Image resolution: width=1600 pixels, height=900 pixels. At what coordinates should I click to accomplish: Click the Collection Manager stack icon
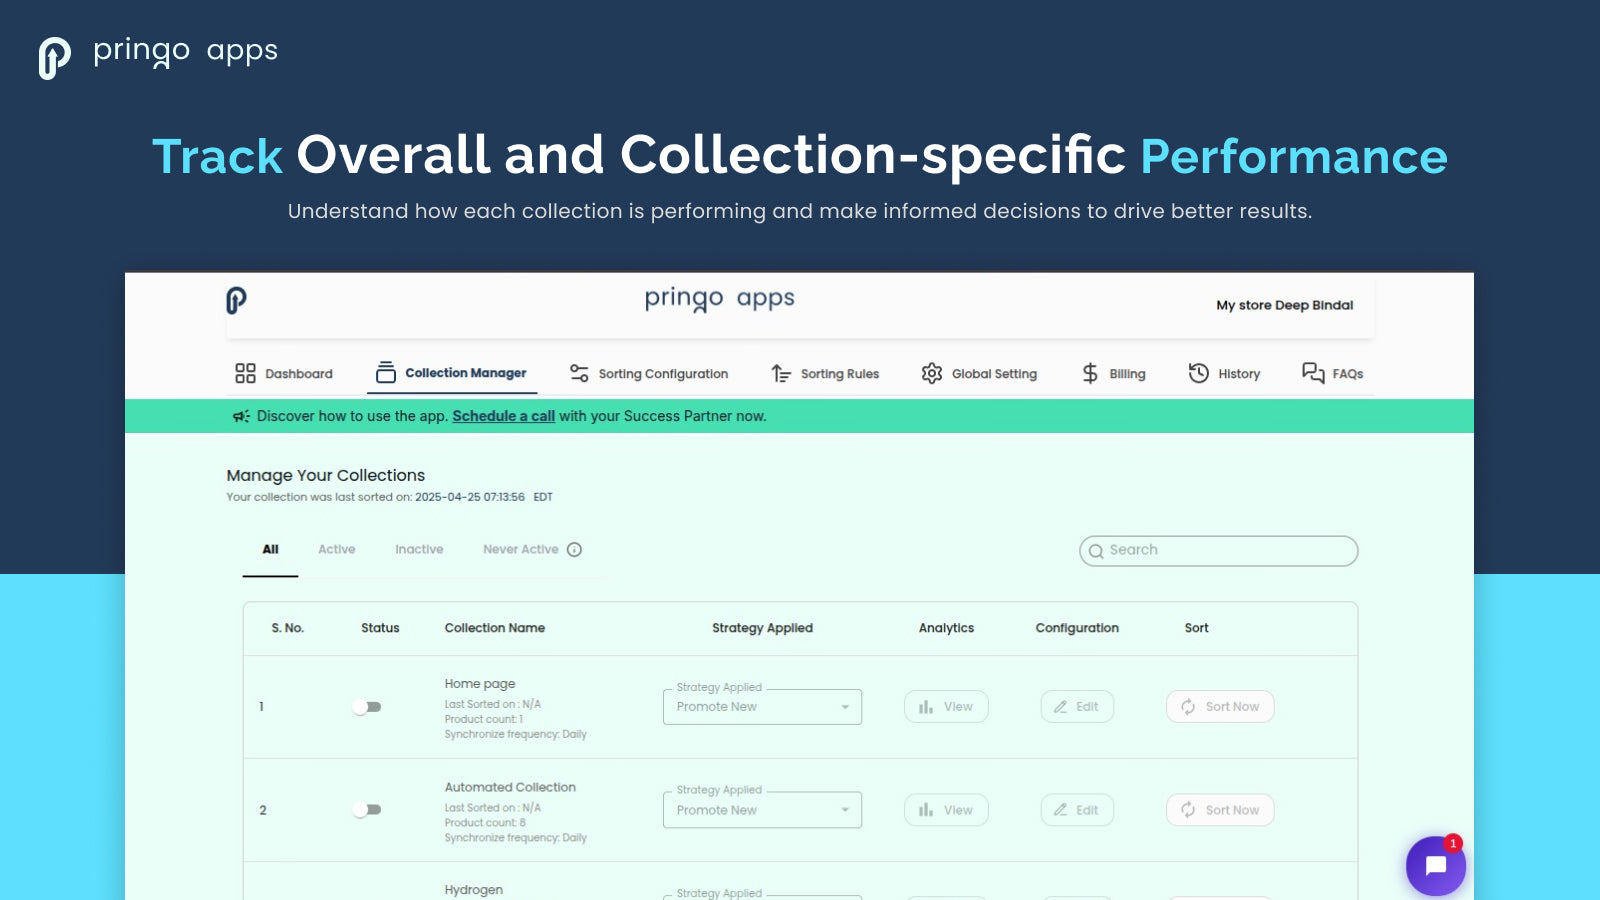(386, 372)
